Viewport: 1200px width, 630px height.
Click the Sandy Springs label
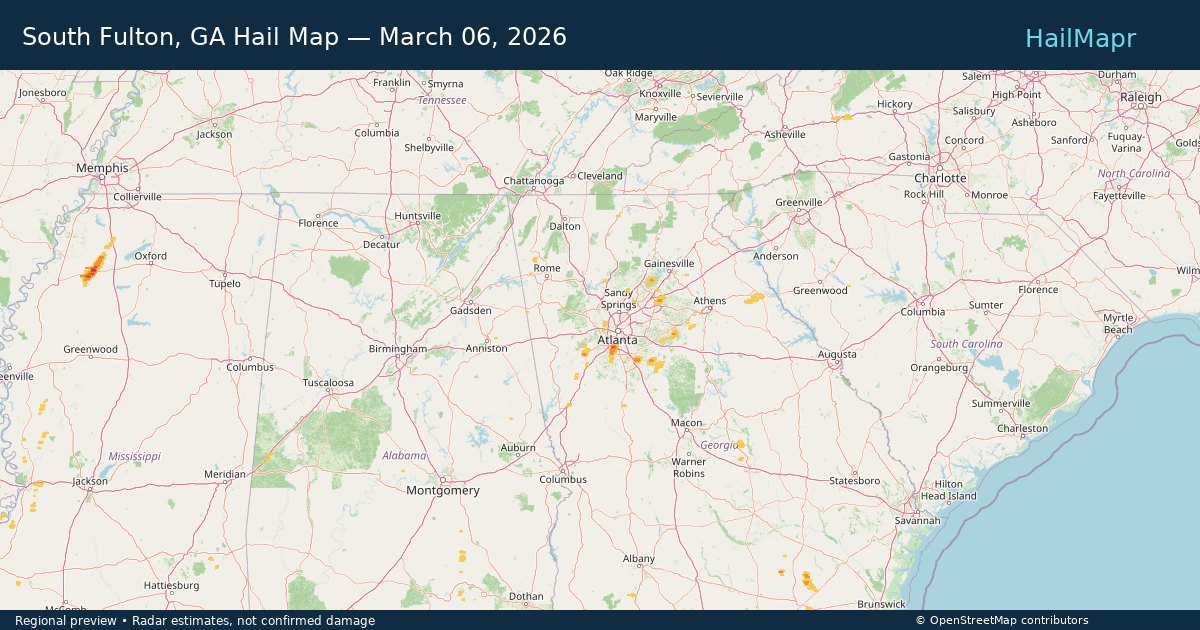(x=618, y=299)
